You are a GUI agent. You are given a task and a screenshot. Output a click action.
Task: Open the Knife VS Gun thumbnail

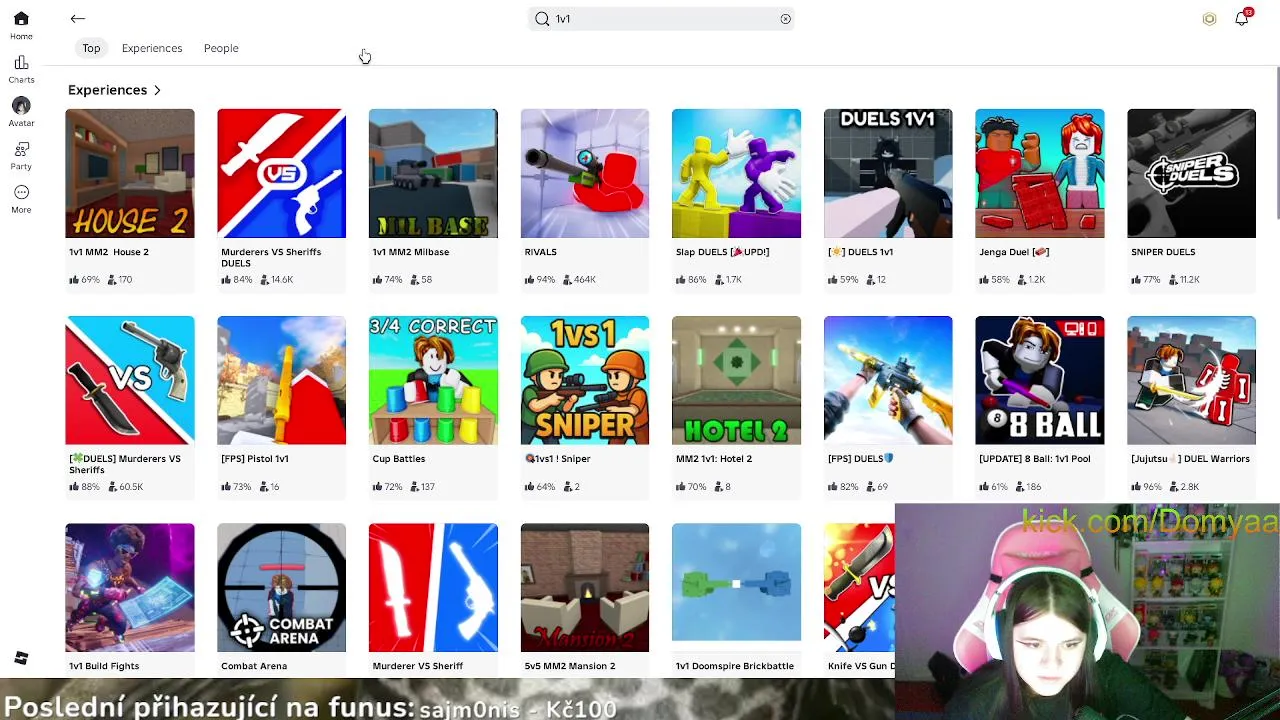pyautogui.click(x=859, y=587)
